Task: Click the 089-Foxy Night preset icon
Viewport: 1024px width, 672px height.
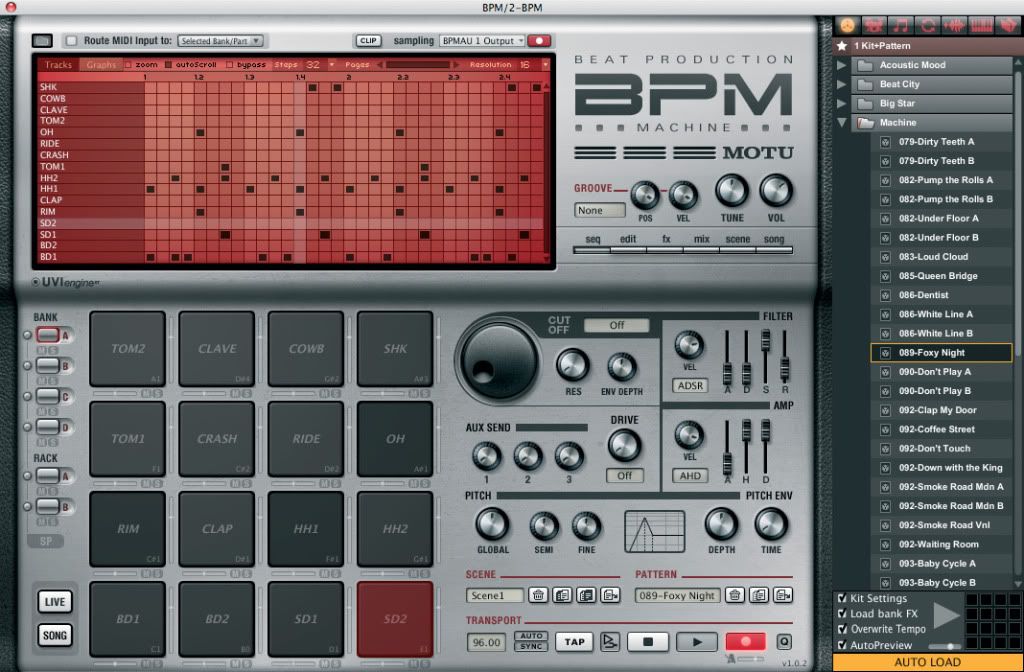Action: coord(885,353)
